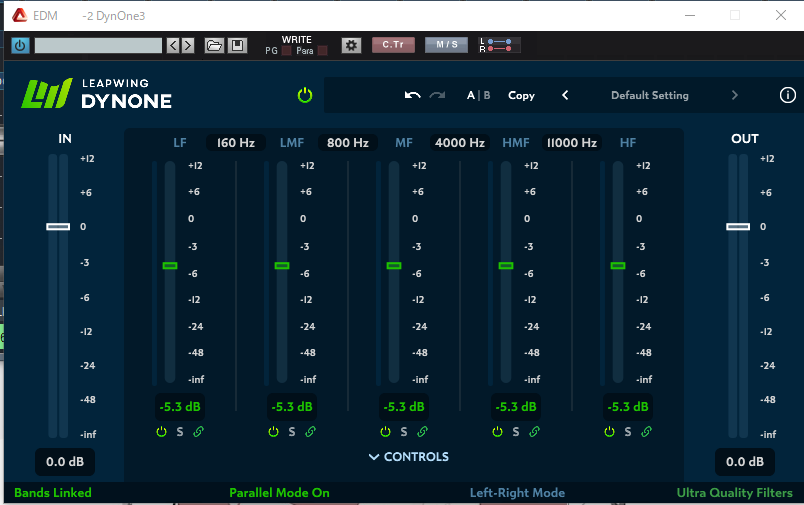Open the L/R channel routing icon
Image resolution: width=804 pixels, height=505 pixels.
click(x=499, y=45)
